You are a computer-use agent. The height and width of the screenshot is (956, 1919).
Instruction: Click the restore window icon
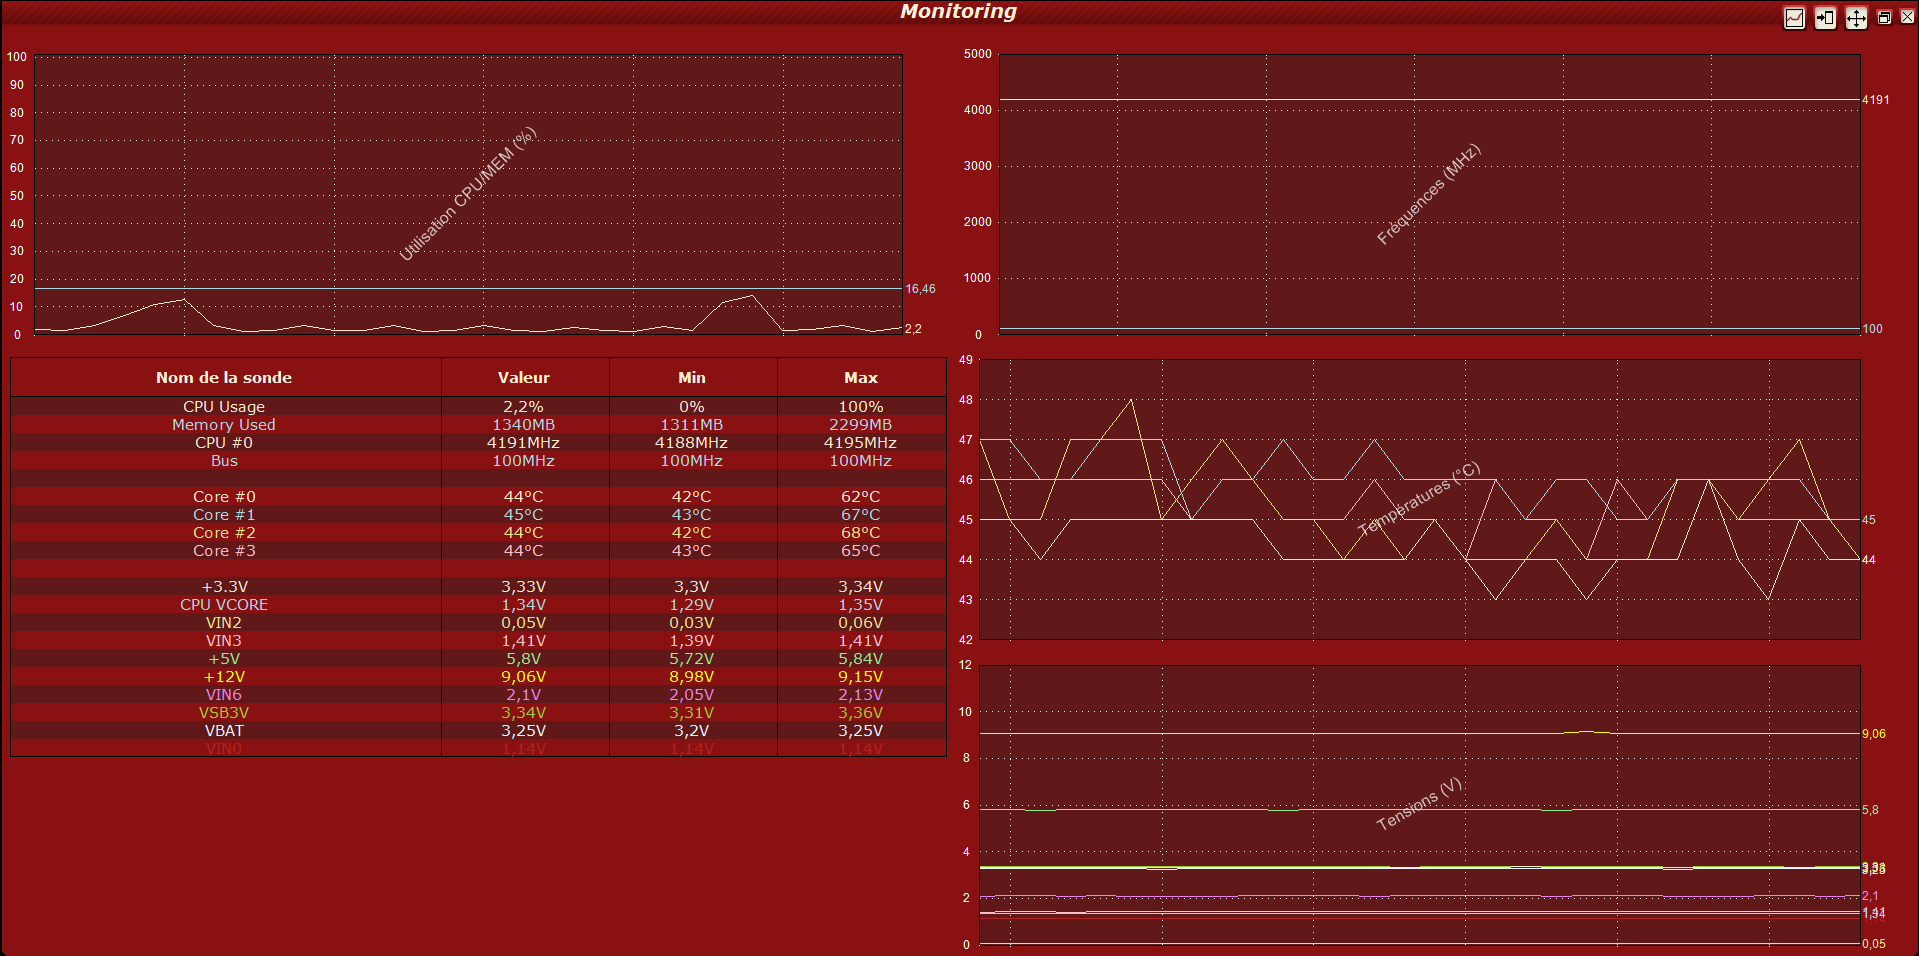pos(1884,18)
